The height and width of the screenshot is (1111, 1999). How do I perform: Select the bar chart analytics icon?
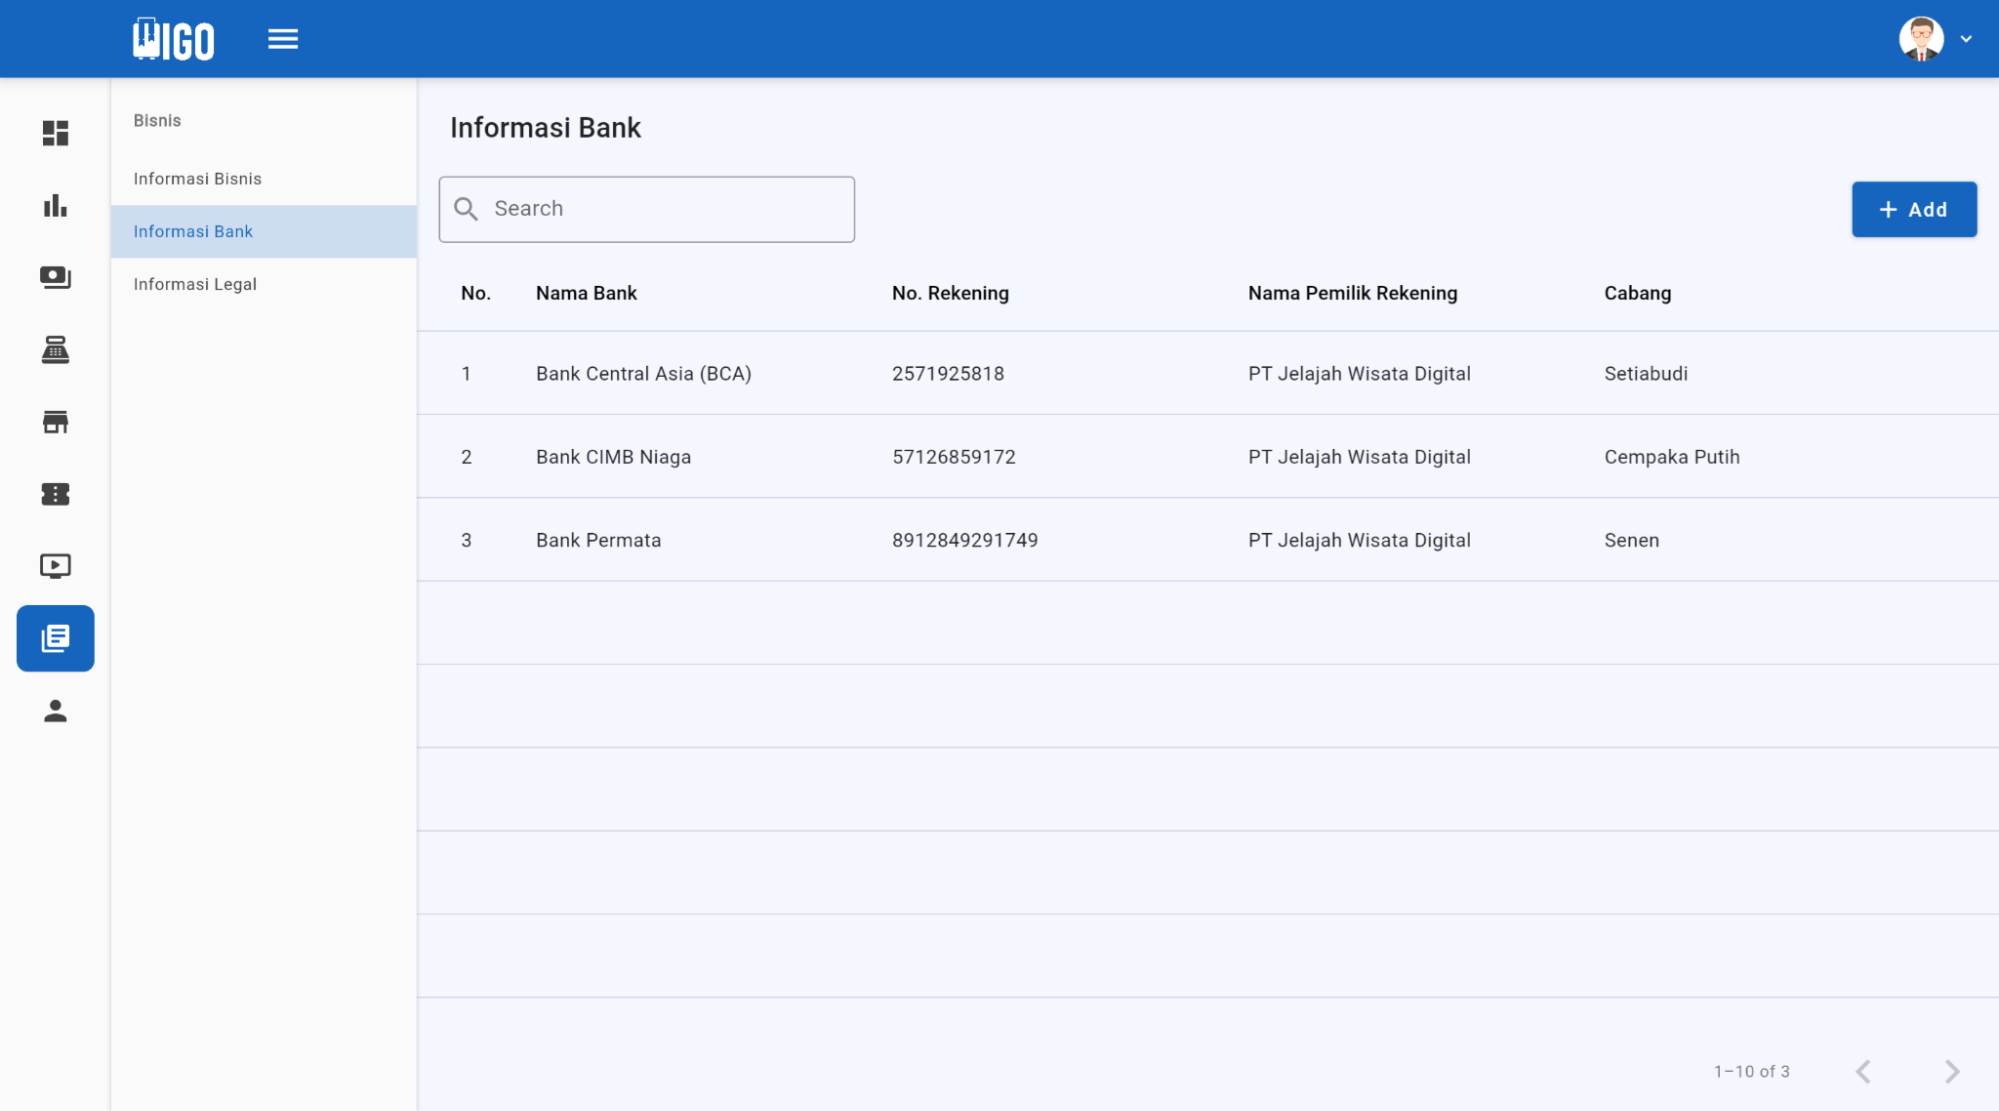(55, 206)
